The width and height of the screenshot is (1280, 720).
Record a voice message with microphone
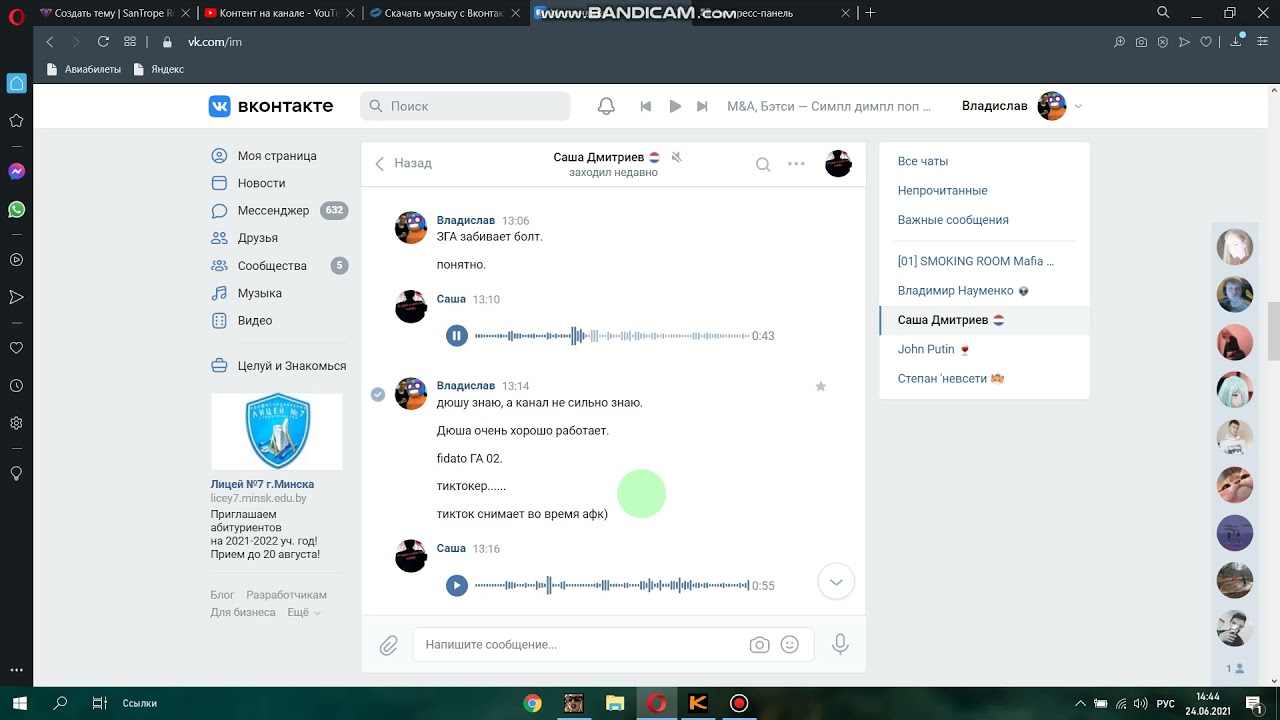tap(840, 645)
